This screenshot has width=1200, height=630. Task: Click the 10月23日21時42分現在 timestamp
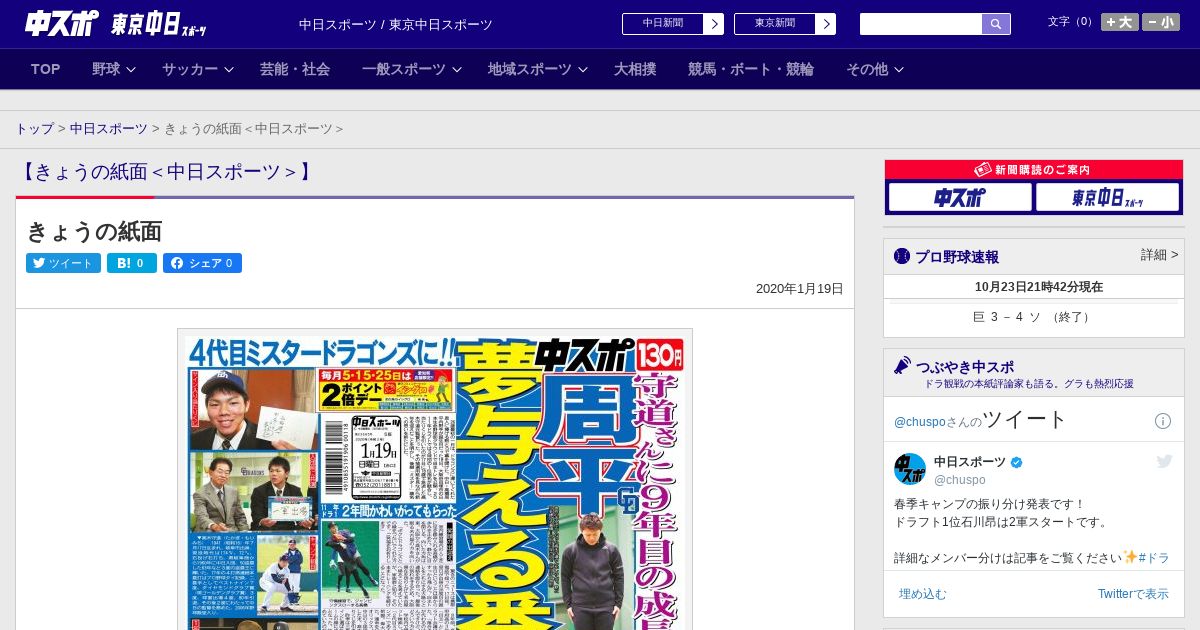point(1039,287)
